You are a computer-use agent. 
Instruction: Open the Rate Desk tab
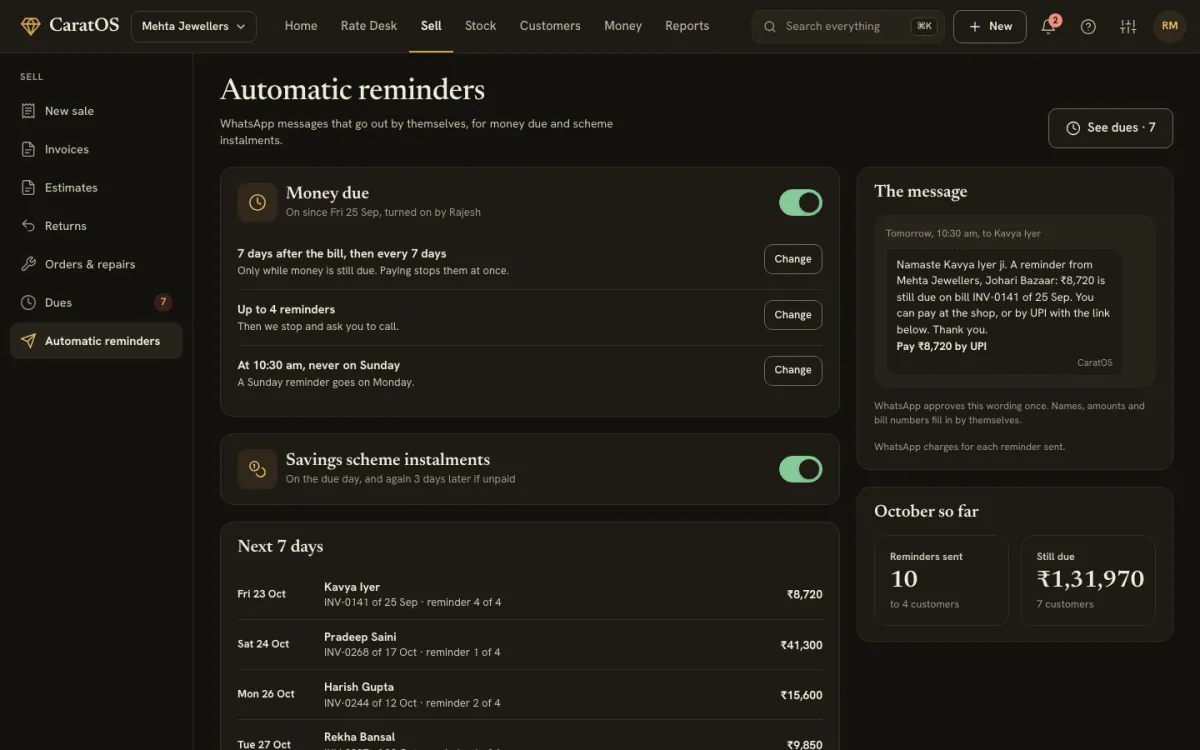369,26
